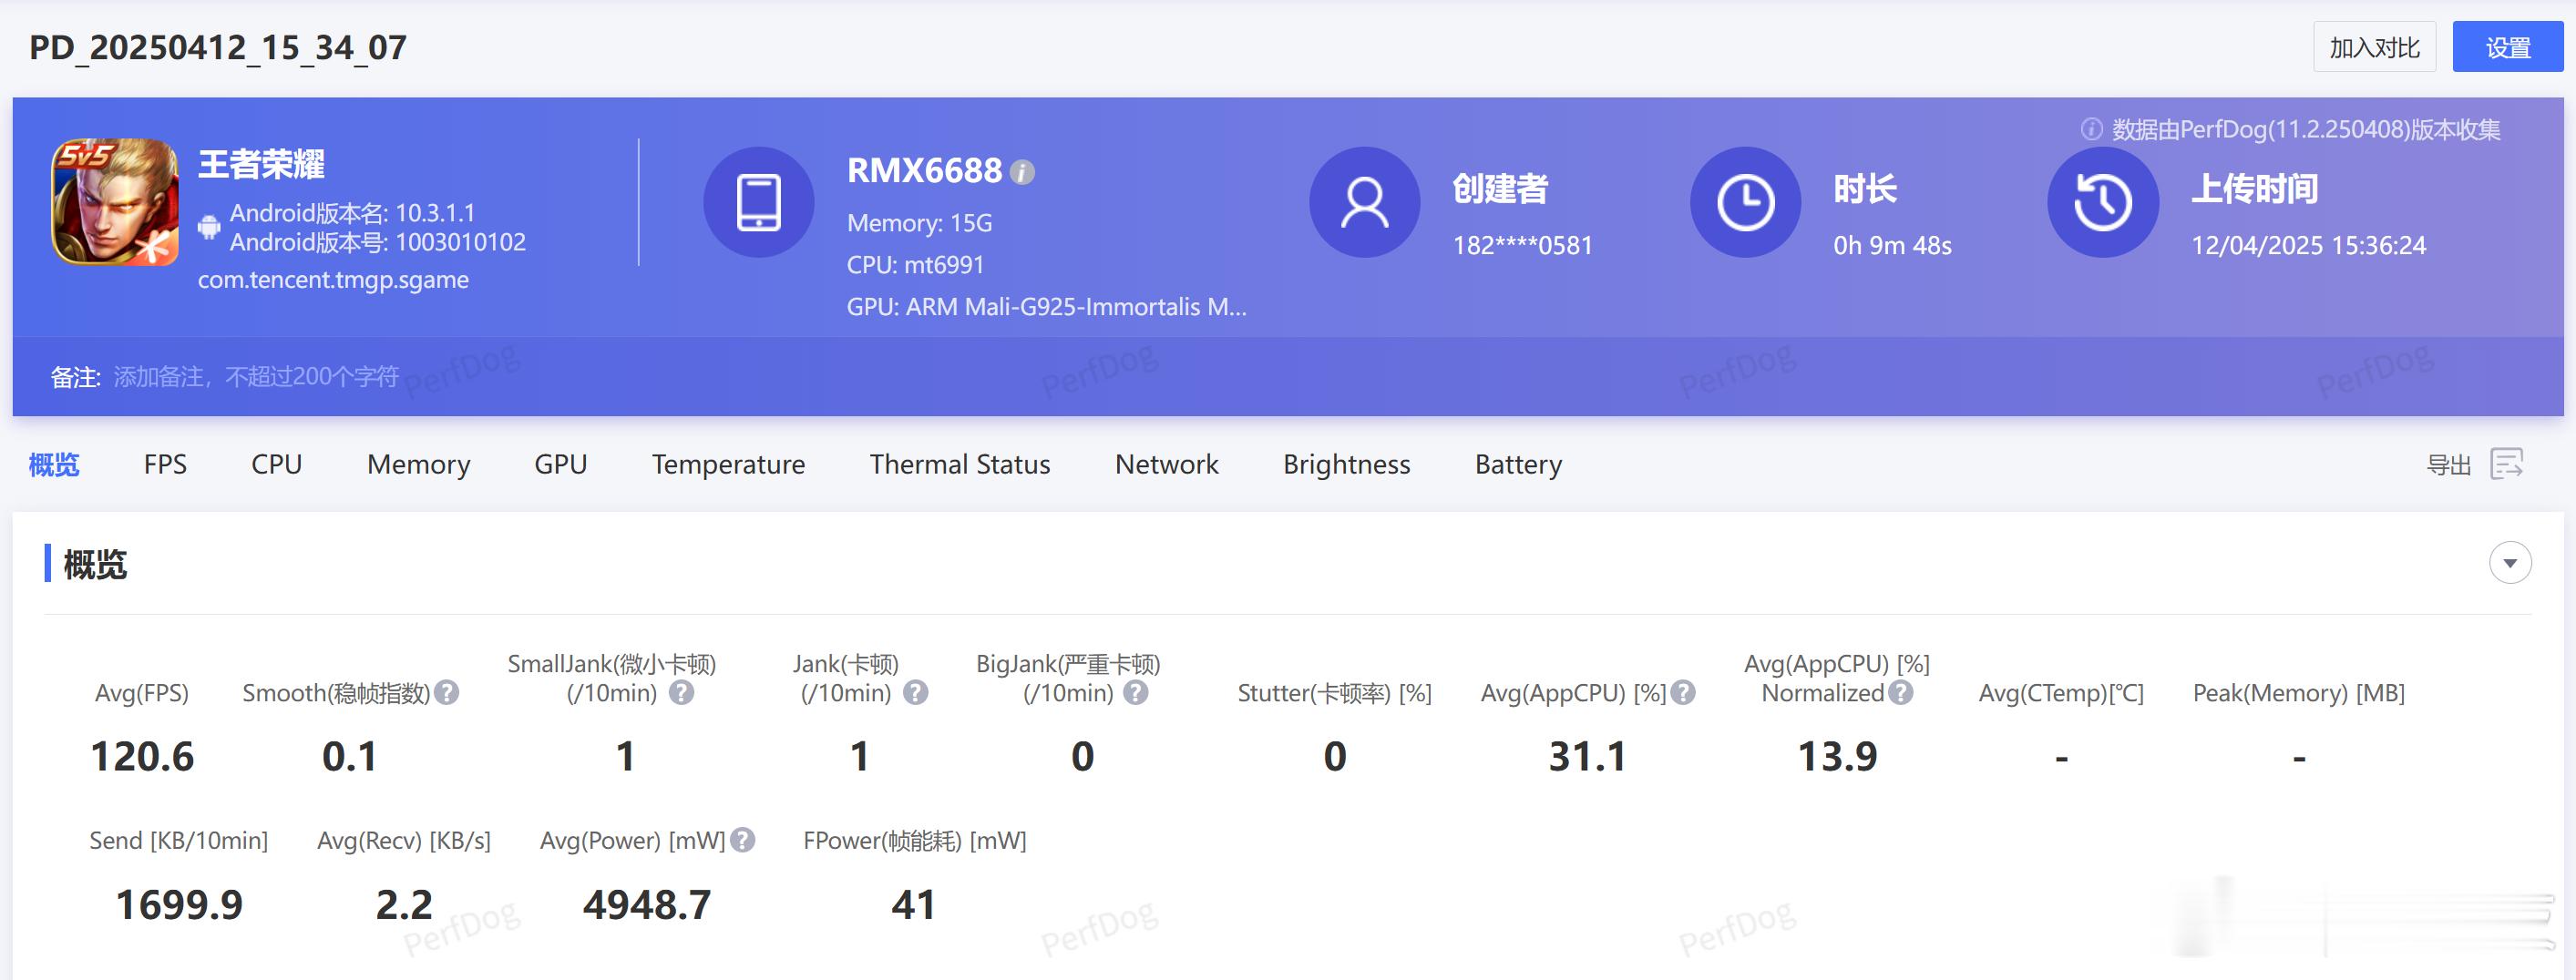
Task: Open the Temperature tab
Action: [728, 465]
